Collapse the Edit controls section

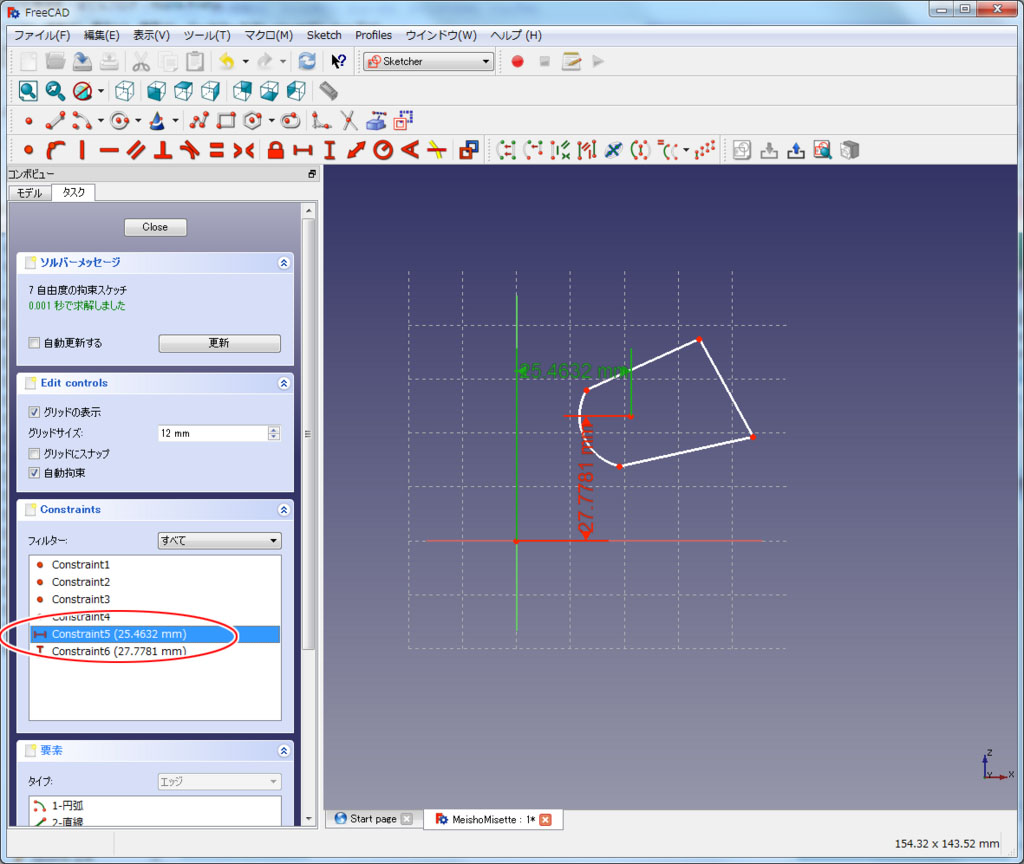(x=283, y=383)
